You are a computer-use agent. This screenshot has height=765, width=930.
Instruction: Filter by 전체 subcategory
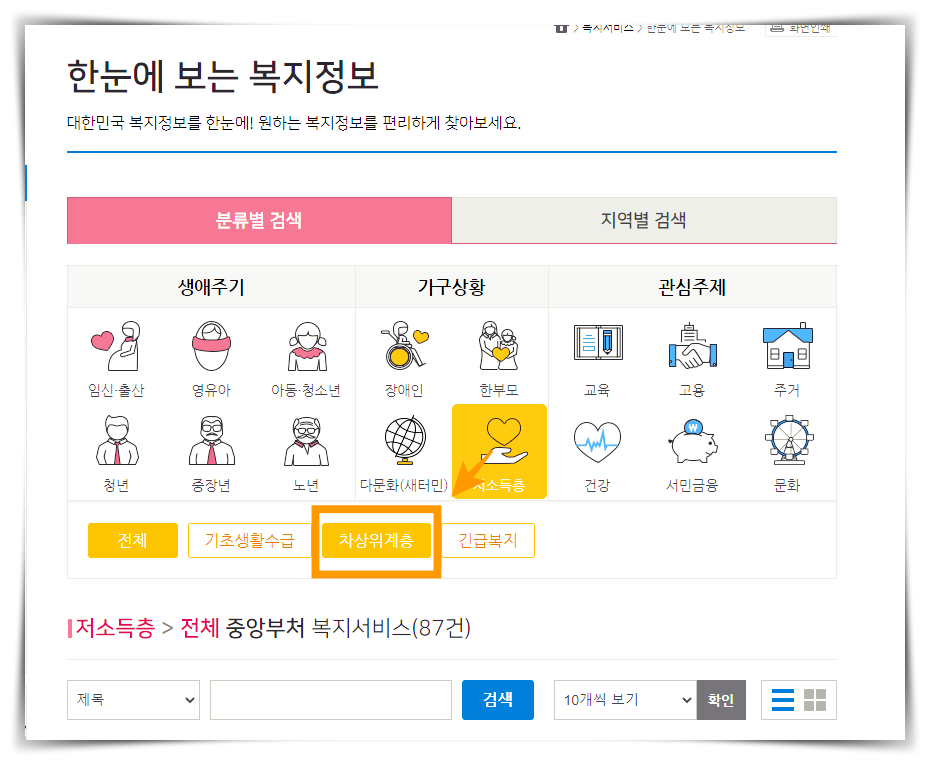click(x=133, y=540)
